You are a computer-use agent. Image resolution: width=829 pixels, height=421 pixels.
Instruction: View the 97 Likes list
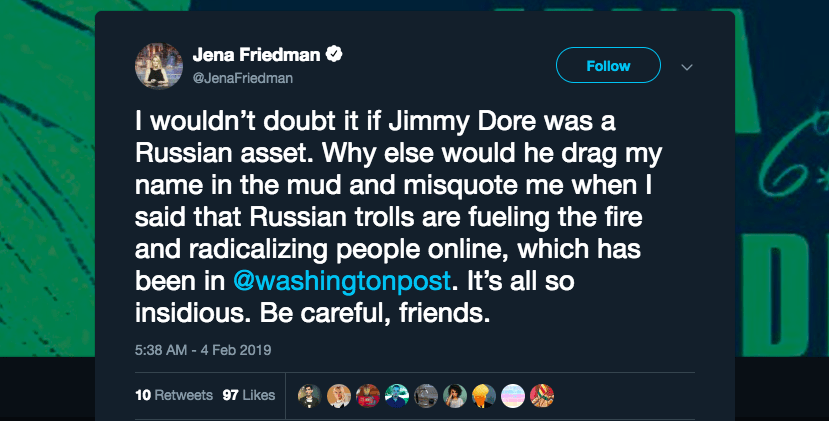point(248,395)
